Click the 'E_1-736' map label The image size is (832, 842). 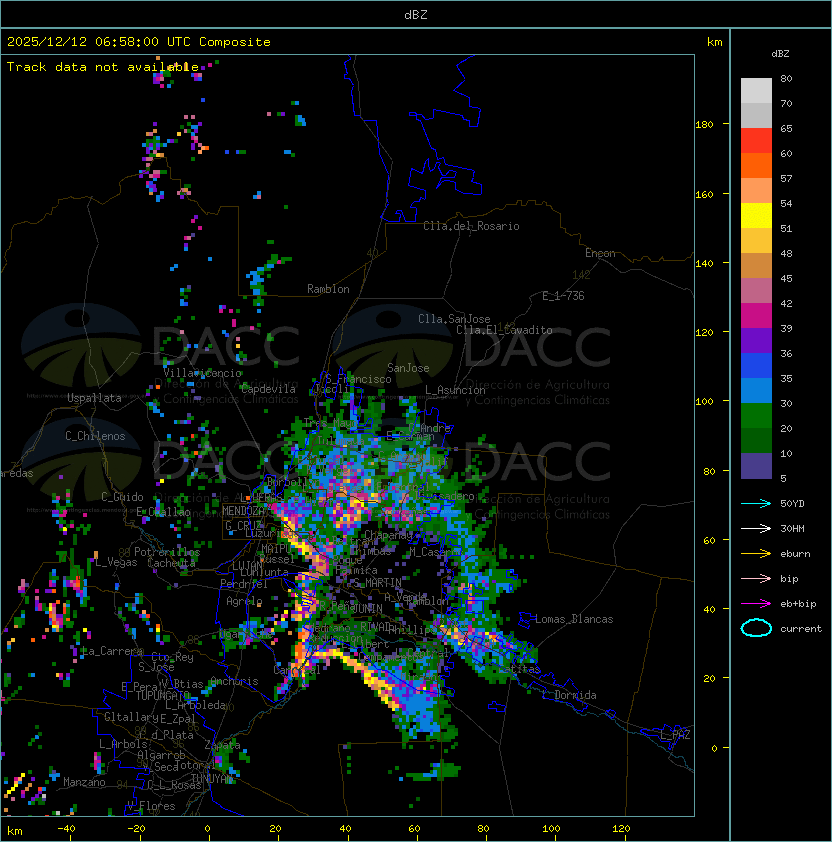[563, 296]
